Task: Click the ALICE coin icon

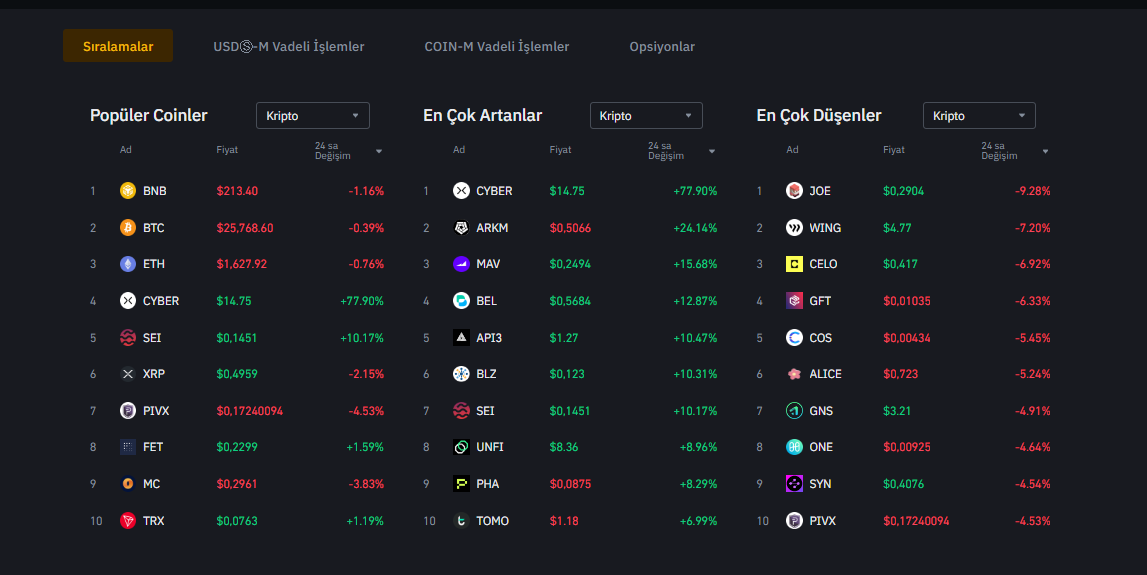Action: (794, 374)
